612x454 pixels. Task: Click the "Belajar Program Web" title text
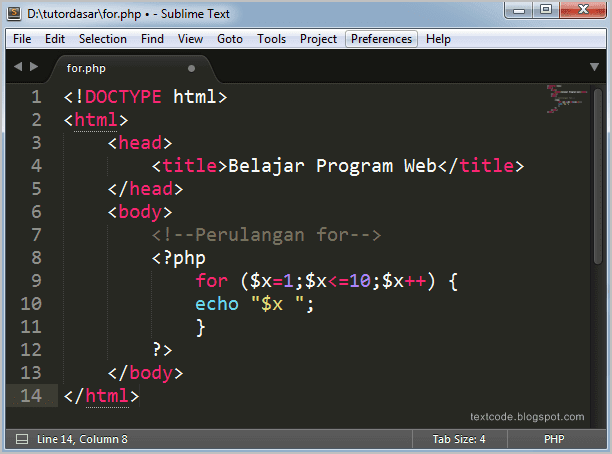[x=332, y=166]
